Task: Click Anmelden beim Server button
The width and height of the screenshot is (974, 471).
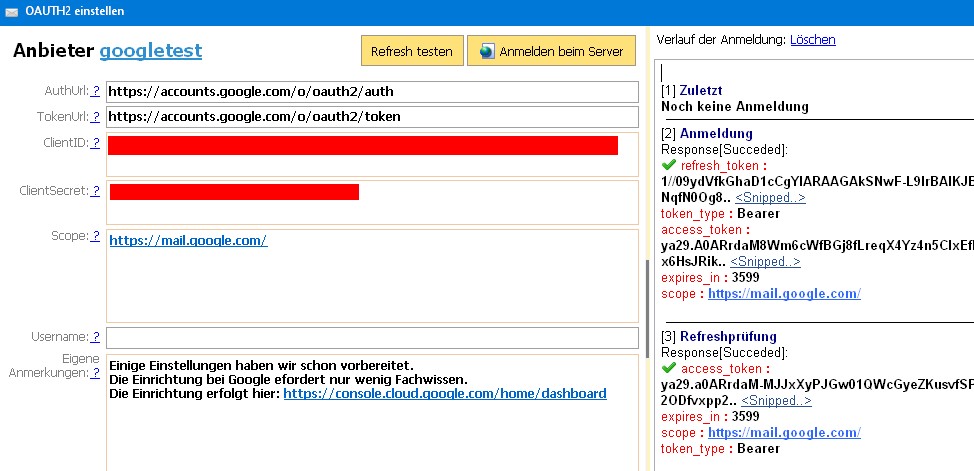Action: click(x=552, y=51)
